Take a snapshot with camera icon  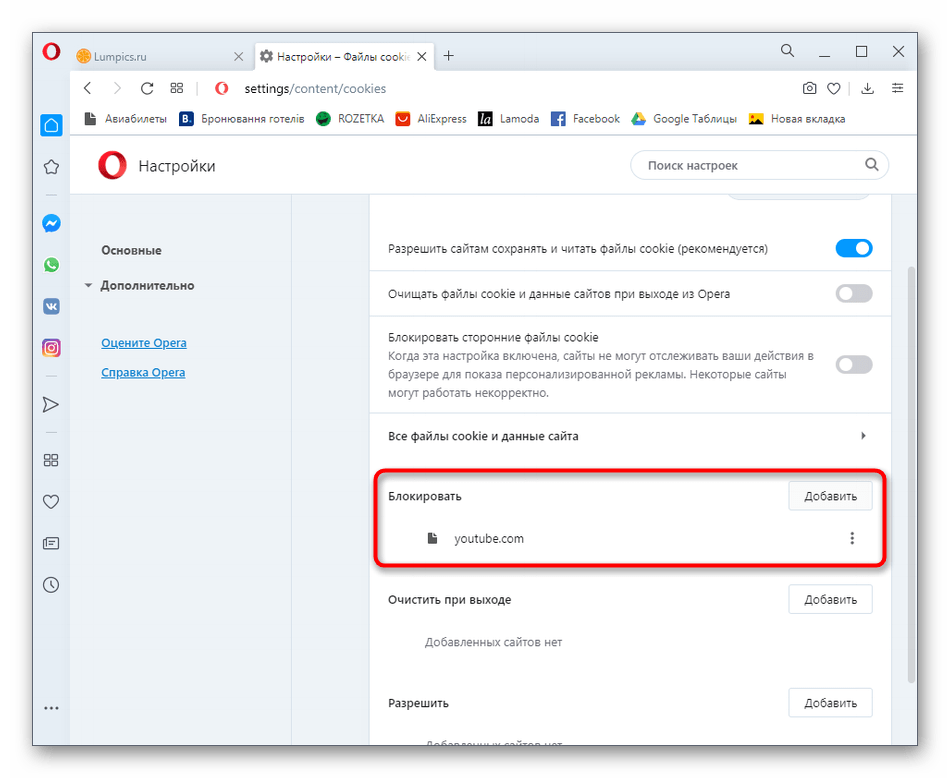point(809,88)
